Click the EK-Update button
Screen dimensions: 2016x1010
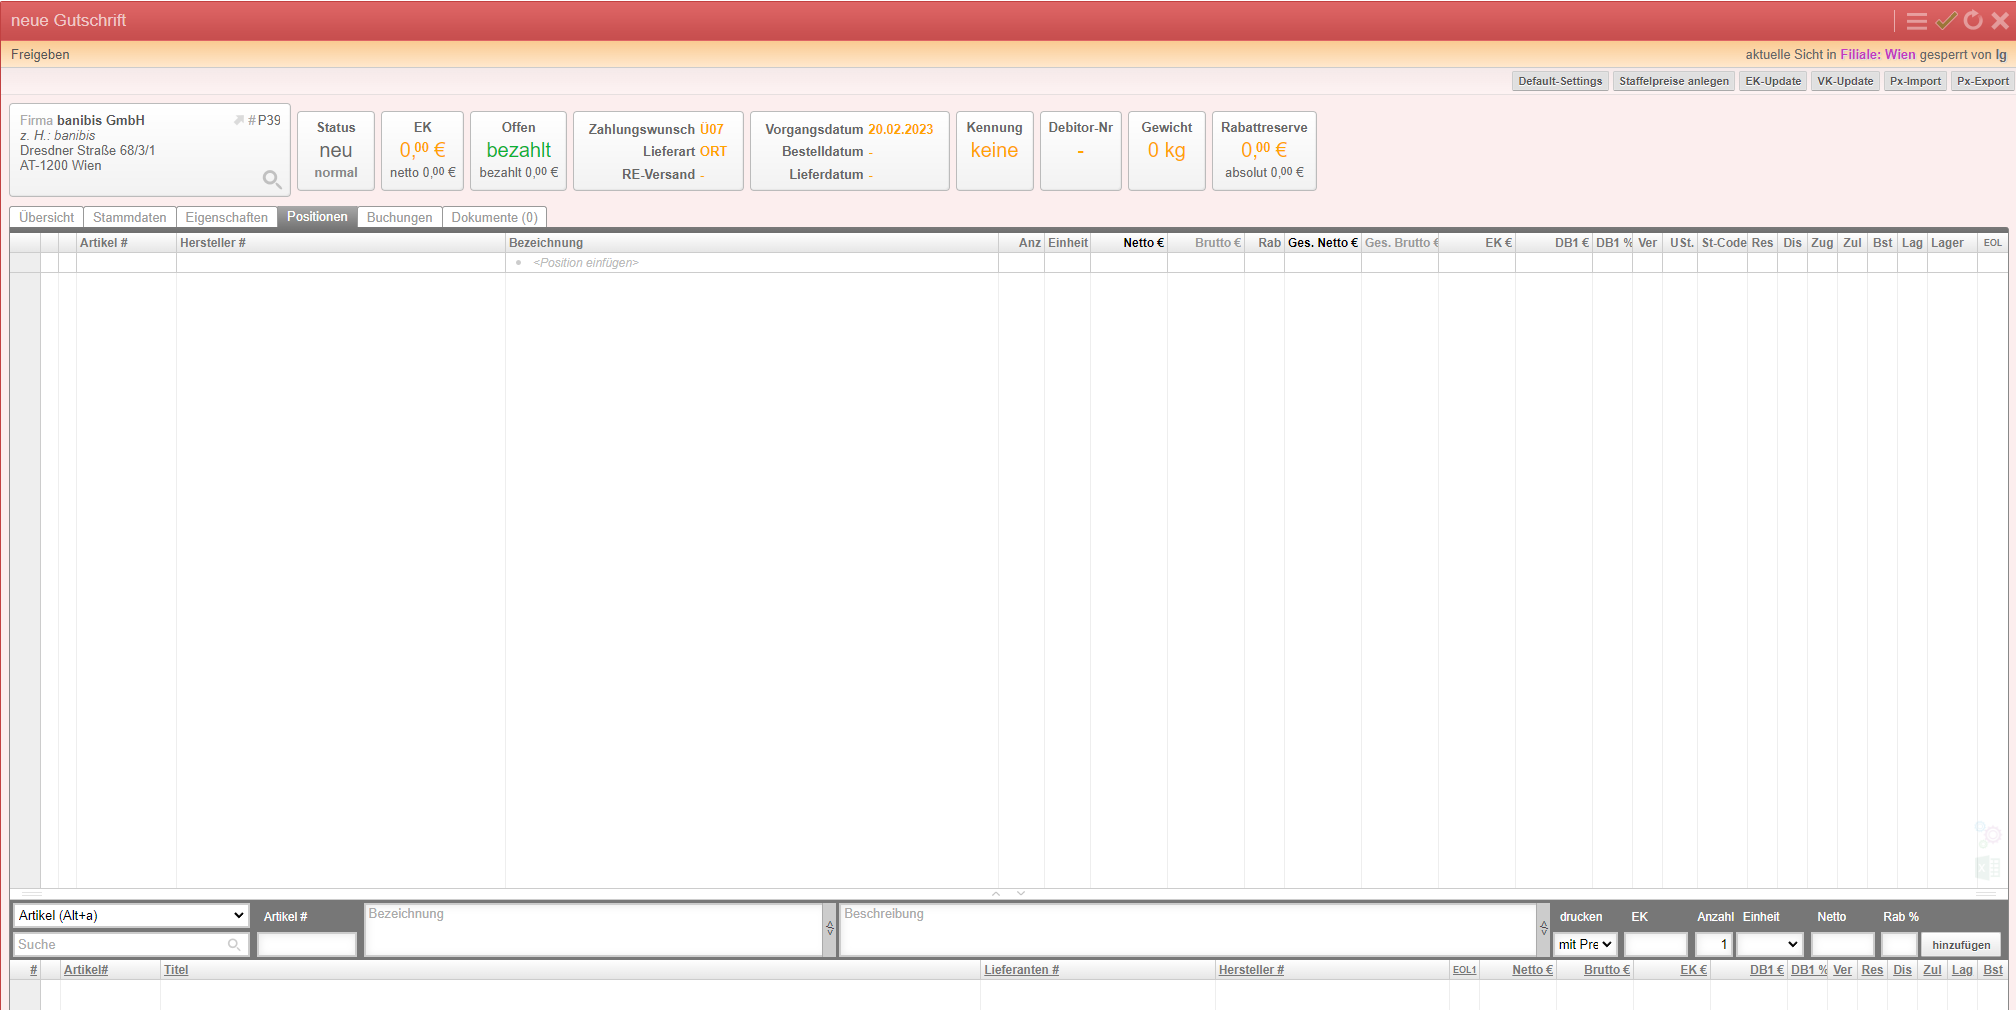[1773, 81]
